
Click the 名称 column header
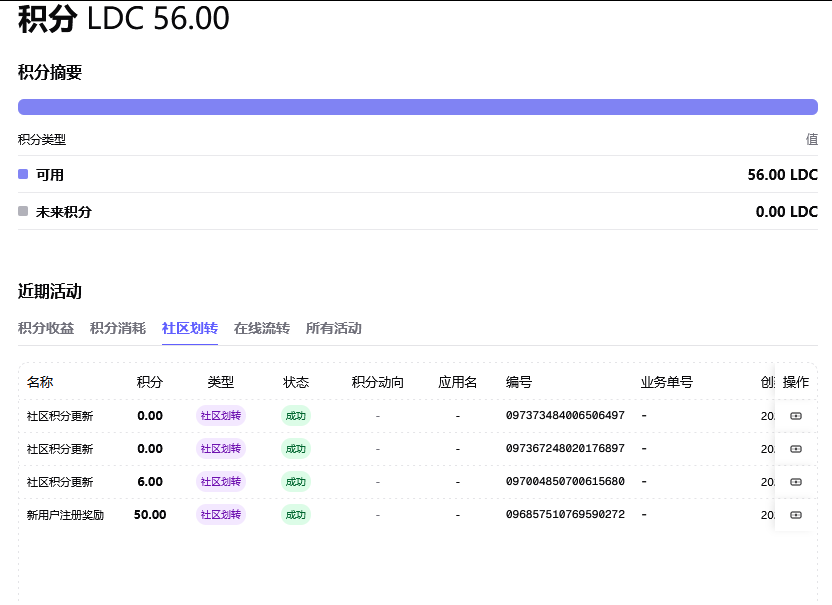point(40,382)
